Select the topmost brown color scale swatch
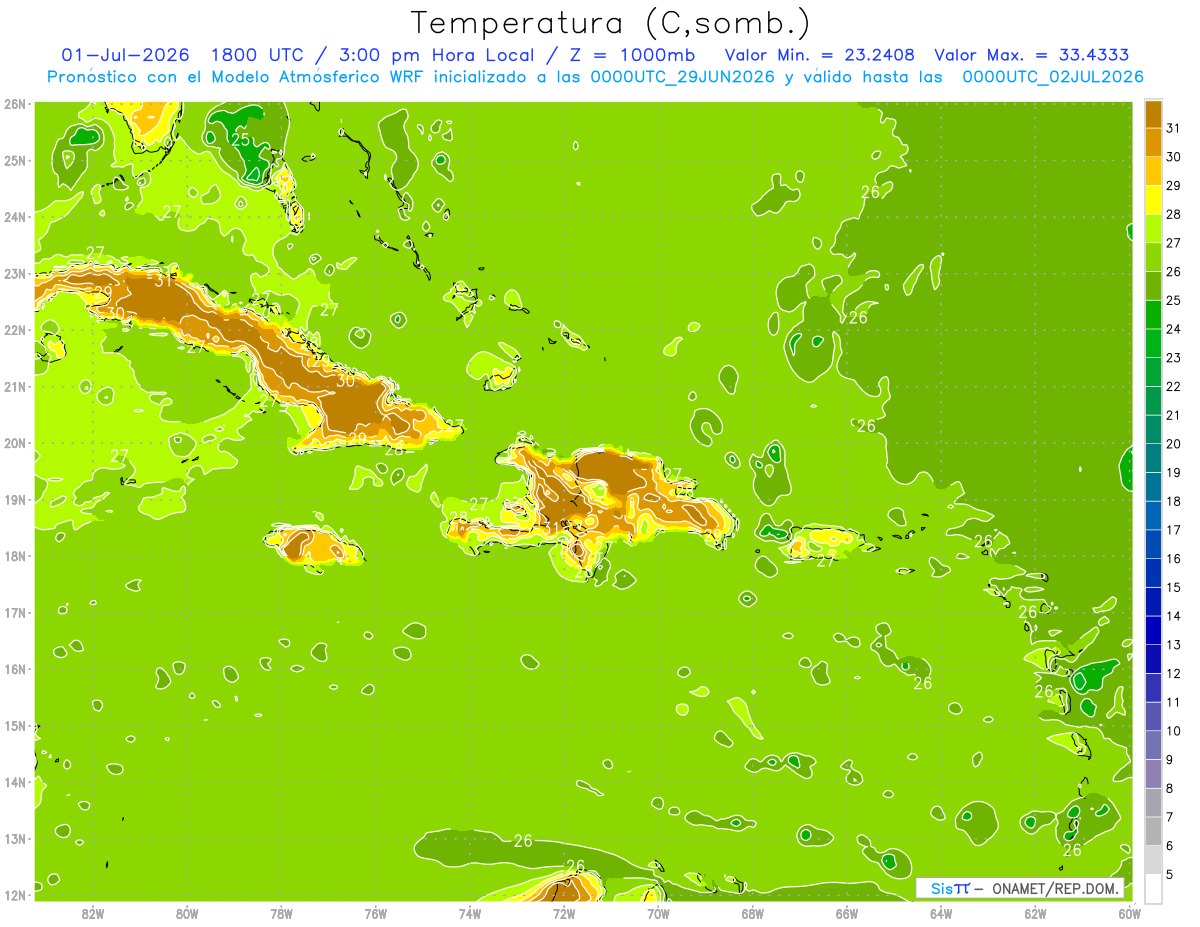The width and height of the screenshot is (1200, 927). point(1153,114)
